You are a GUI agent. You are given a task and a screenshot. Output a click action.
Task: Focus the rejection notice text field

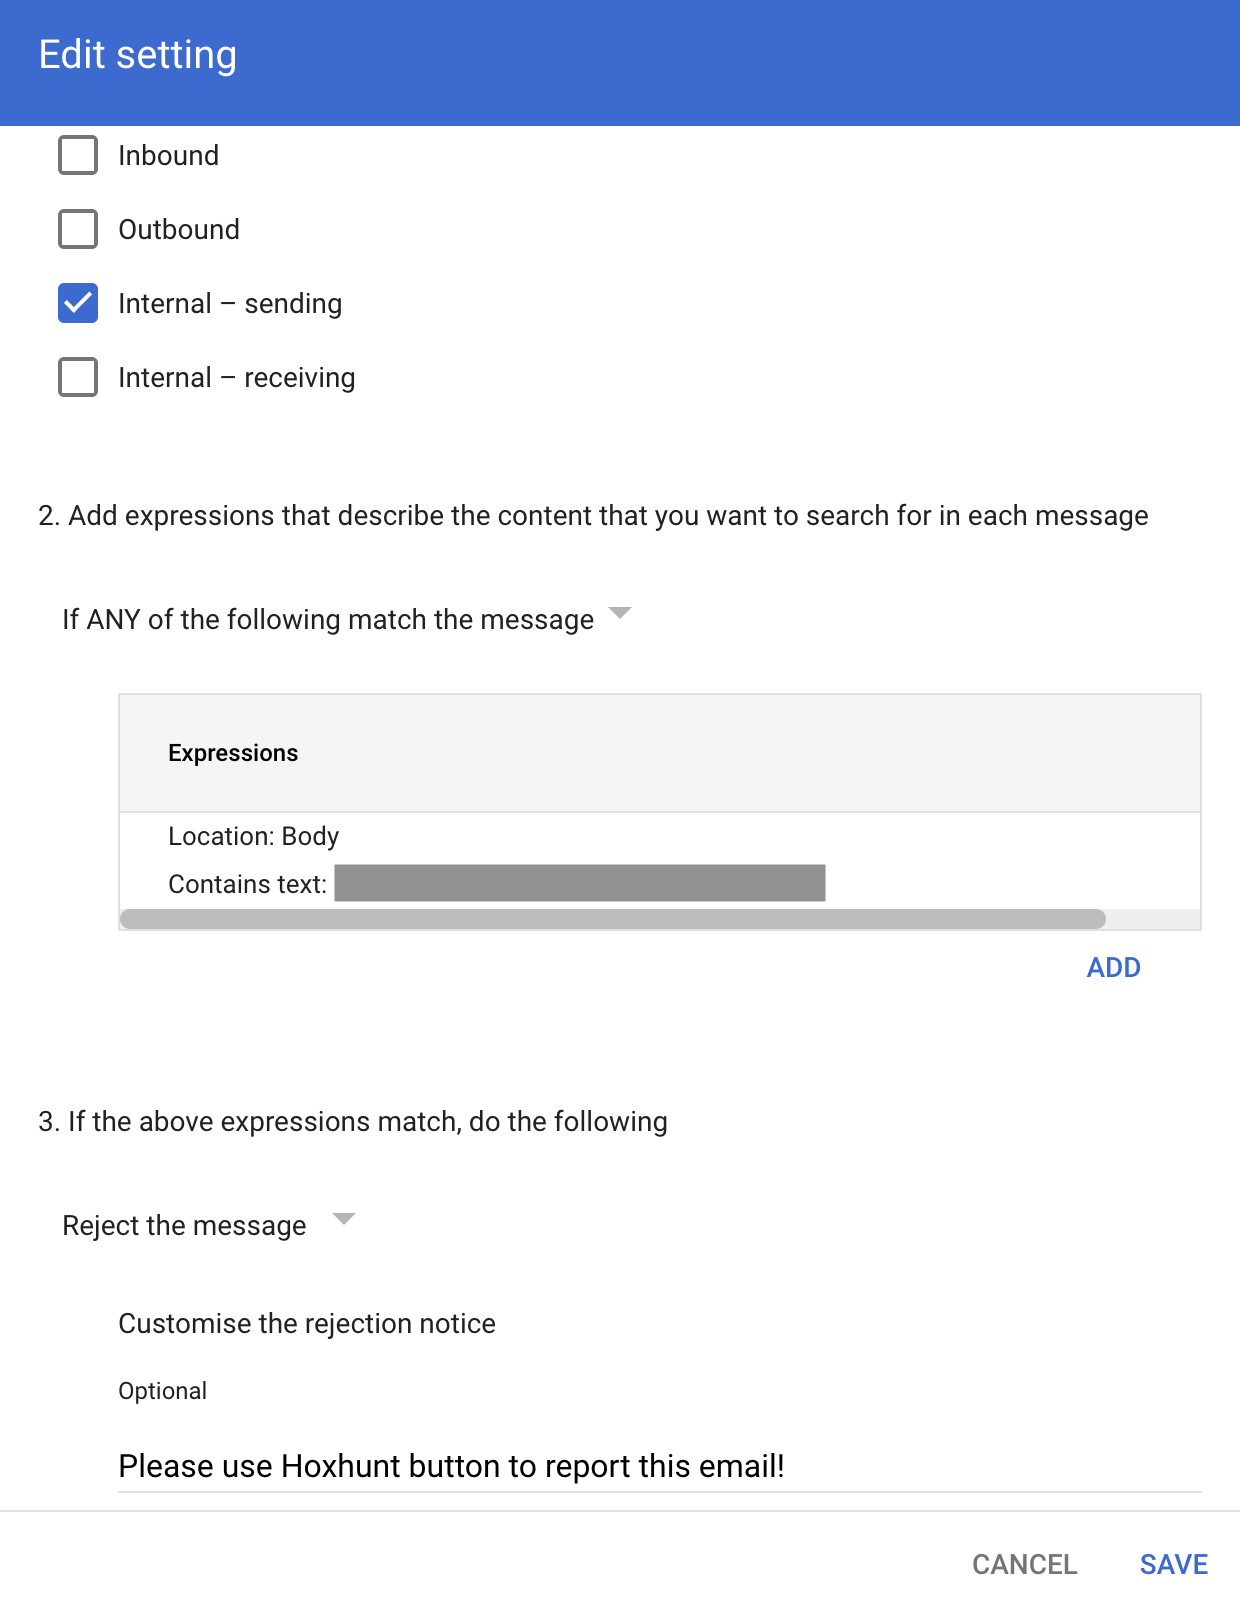658,1466
